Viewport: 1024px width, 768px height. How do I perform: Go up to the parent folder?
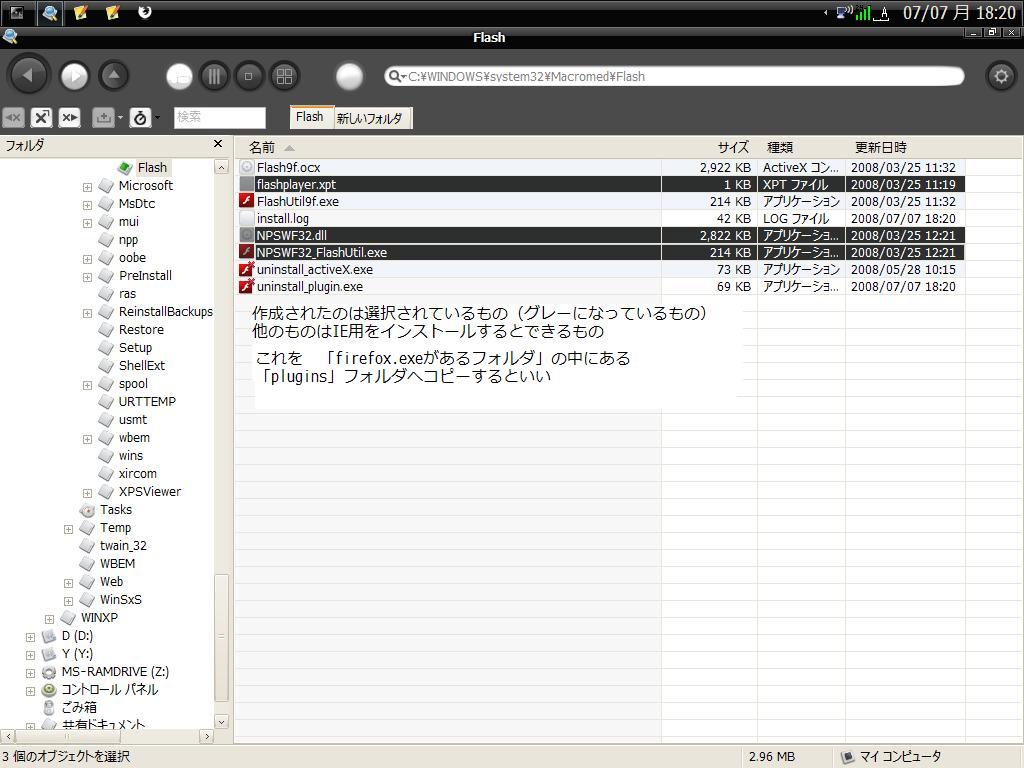coord(114,76)
